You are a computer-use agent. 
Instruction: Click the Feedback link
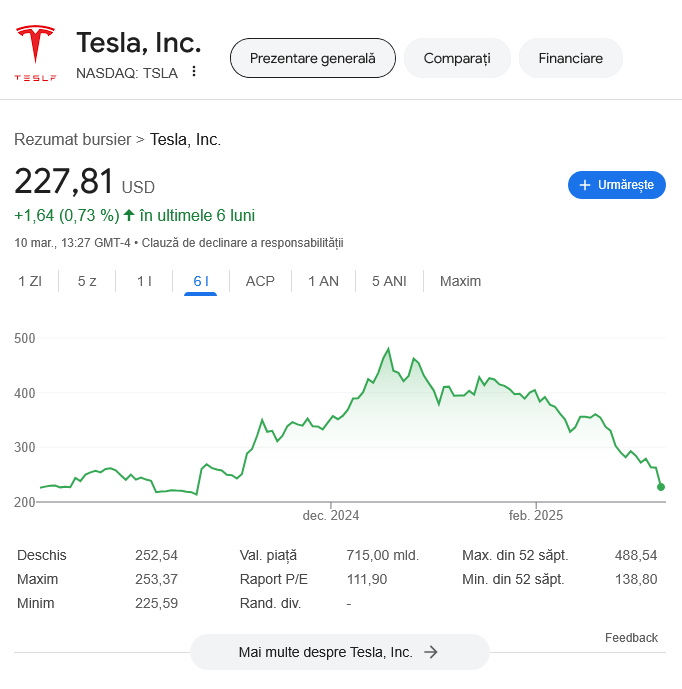631,638
